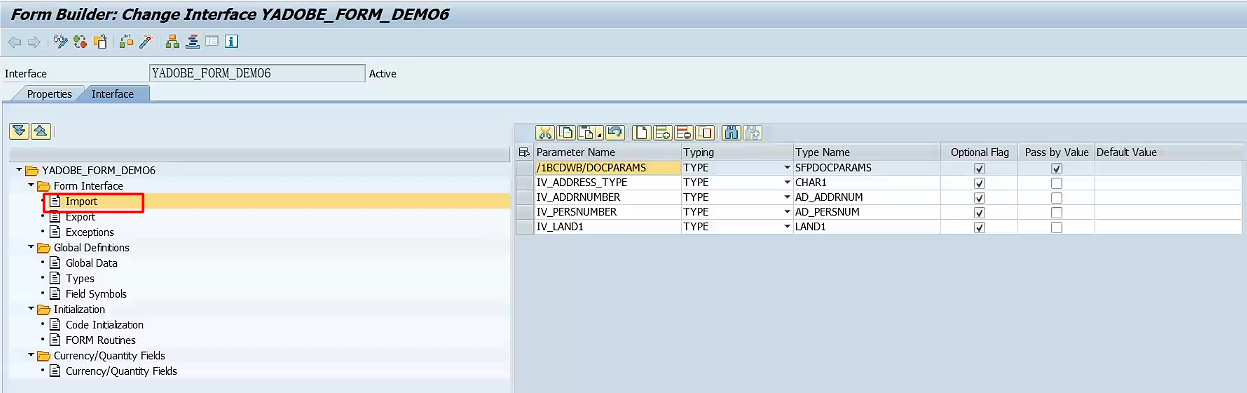Show the object list stack icon
Viewport: 1247px width, 393px height.
pos(192,42)
